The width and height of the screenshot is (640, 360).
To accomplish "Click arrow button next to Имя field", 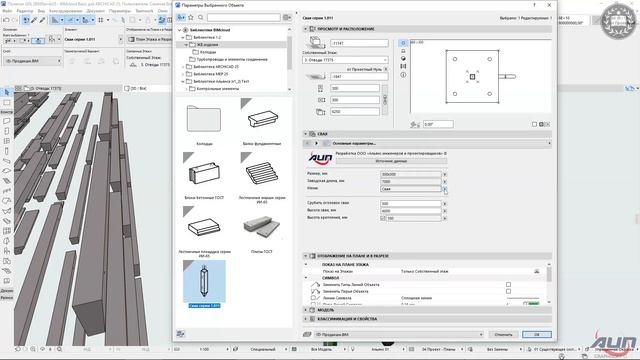I will (x=445, y=189).
